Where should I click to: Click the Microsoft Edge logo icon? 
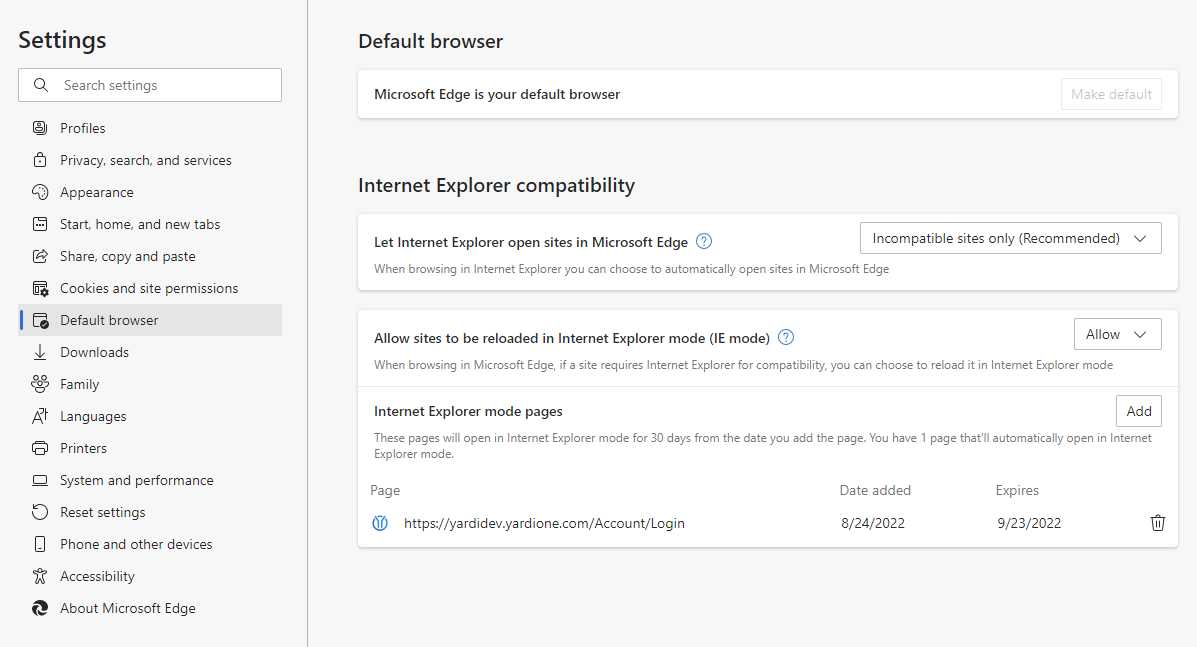40,608
